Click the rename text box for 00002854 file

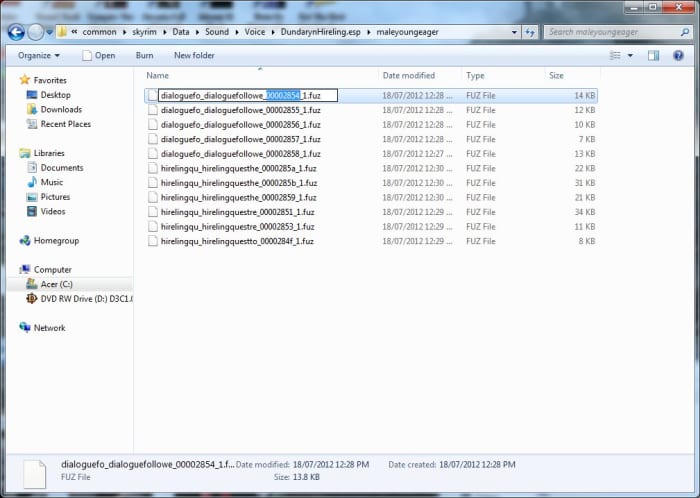(248, 95)
